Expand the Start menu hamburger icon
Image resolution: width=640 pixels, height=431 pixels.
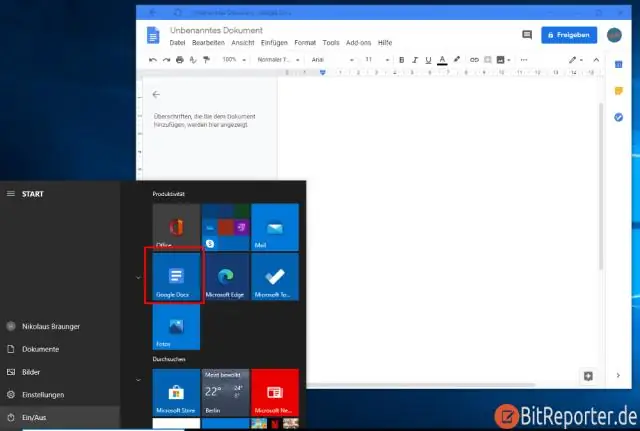click(11, 194)
